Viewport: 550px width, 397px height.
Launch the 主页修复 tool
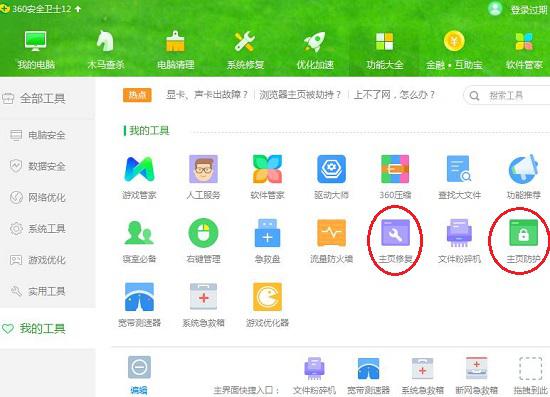[x=395, y=241]
